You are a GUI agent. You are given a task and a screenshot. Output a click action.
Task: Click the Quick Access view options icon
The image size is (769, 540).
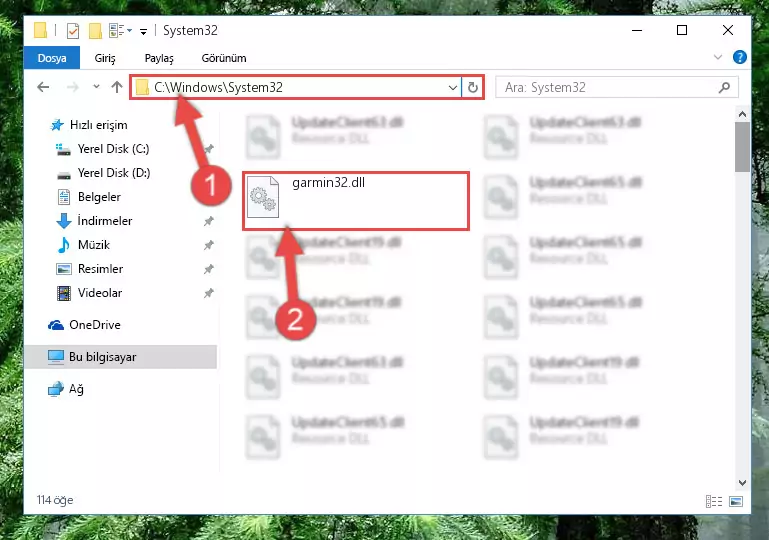117,30
